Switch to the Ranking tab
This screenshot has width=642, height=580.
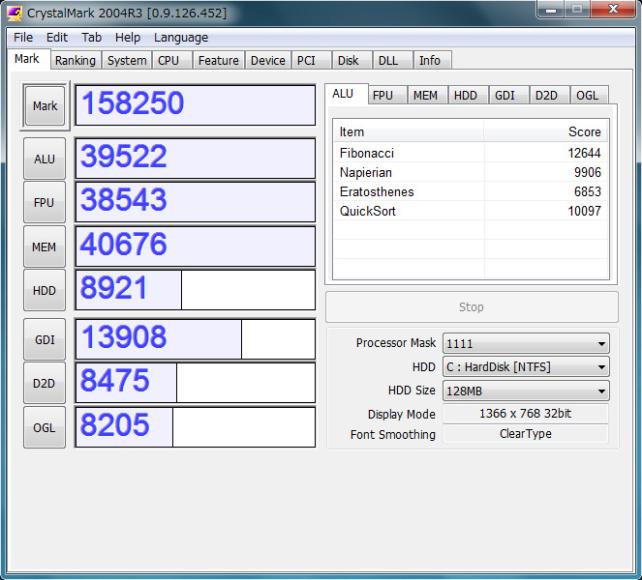tap(75, 60)
